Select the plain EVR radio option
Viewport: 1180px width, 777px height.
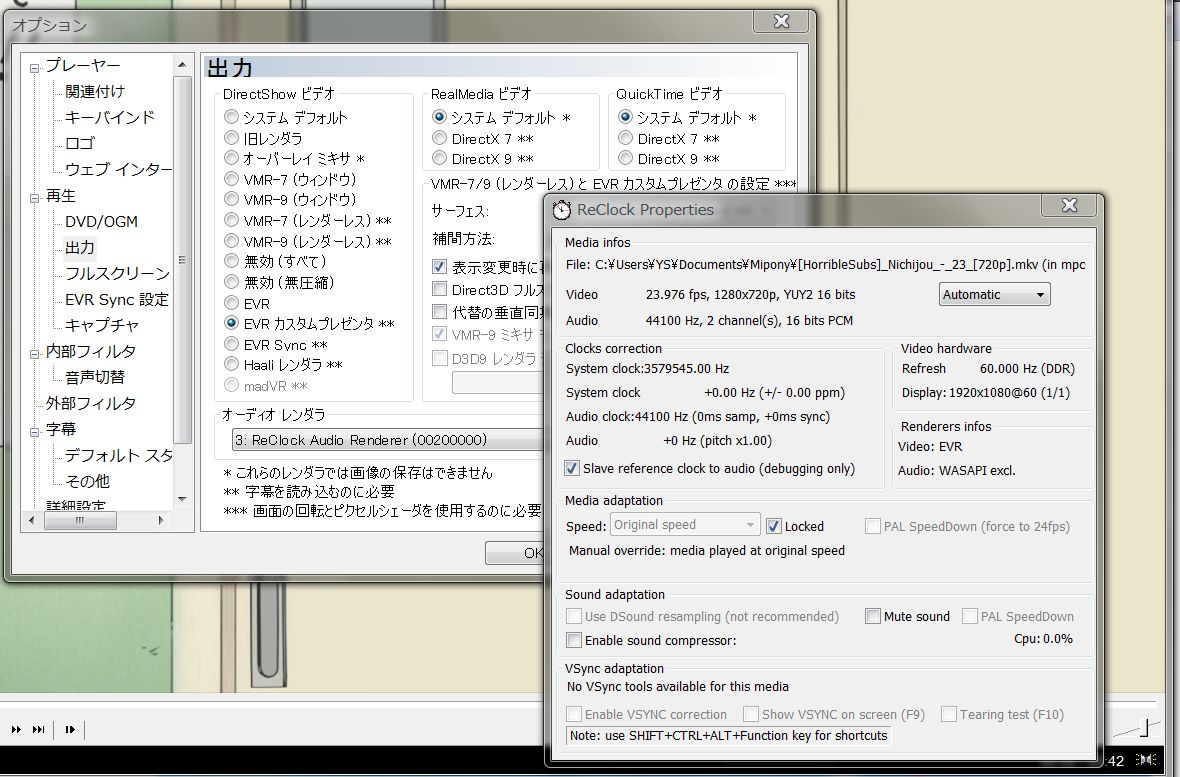tap(231, 303)
